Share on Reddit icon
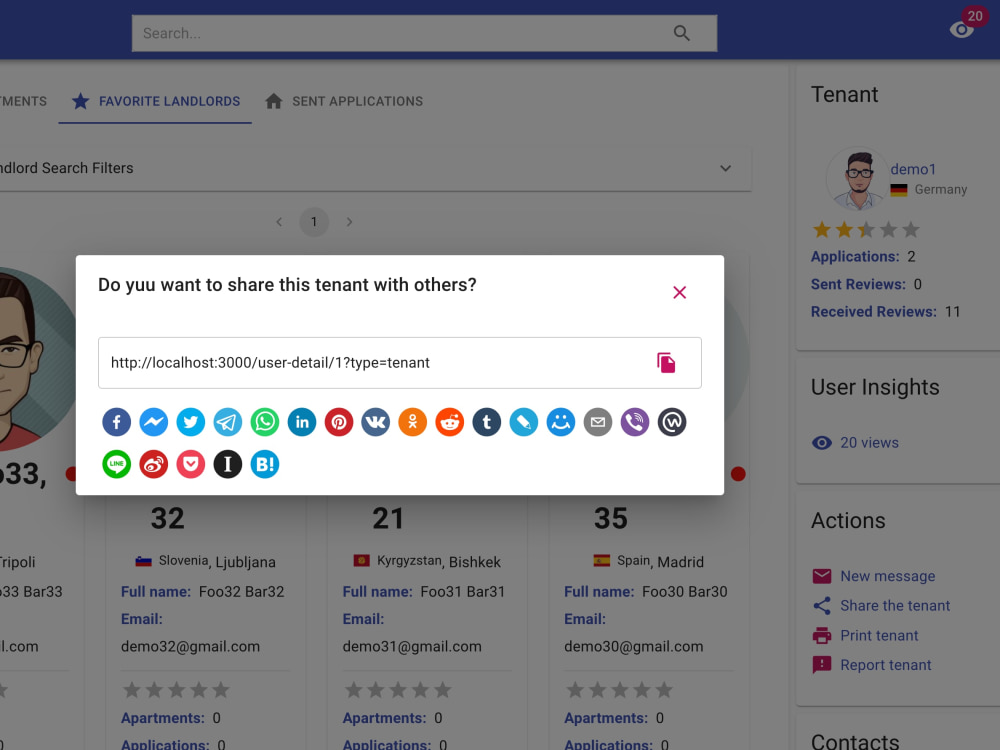Screen dimensions: 1000x750 [x=450, y=422]
